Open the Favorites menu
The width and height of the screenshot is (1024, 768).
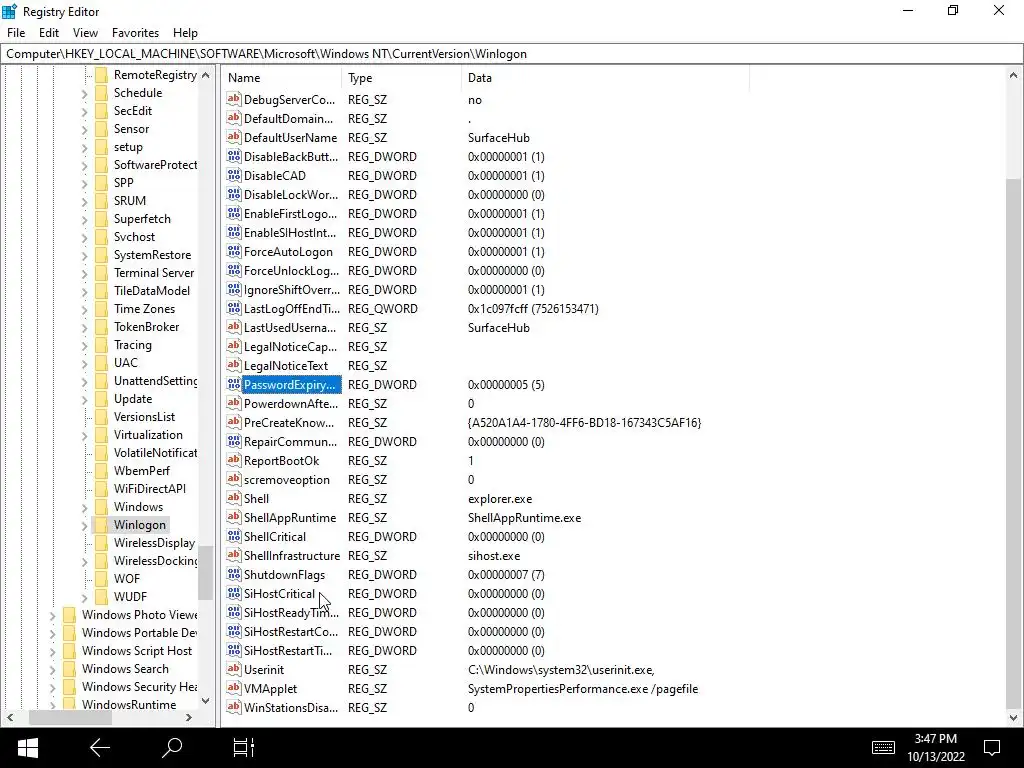click(x=135, y=33)
